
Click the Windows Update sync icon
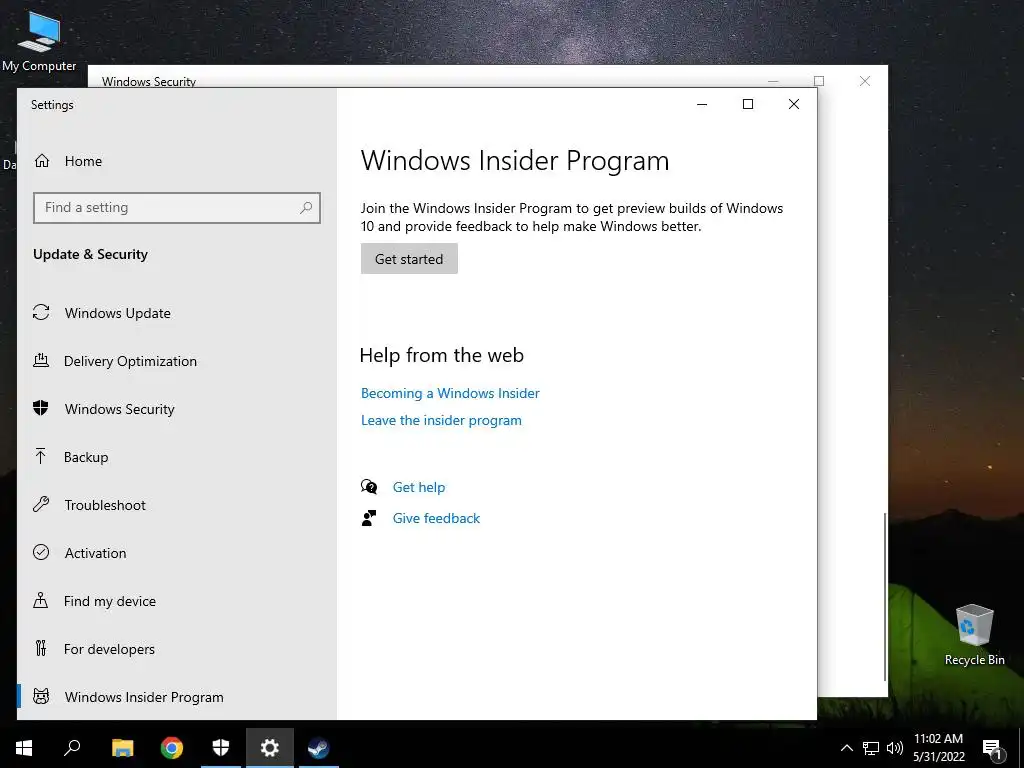point(41,313)
